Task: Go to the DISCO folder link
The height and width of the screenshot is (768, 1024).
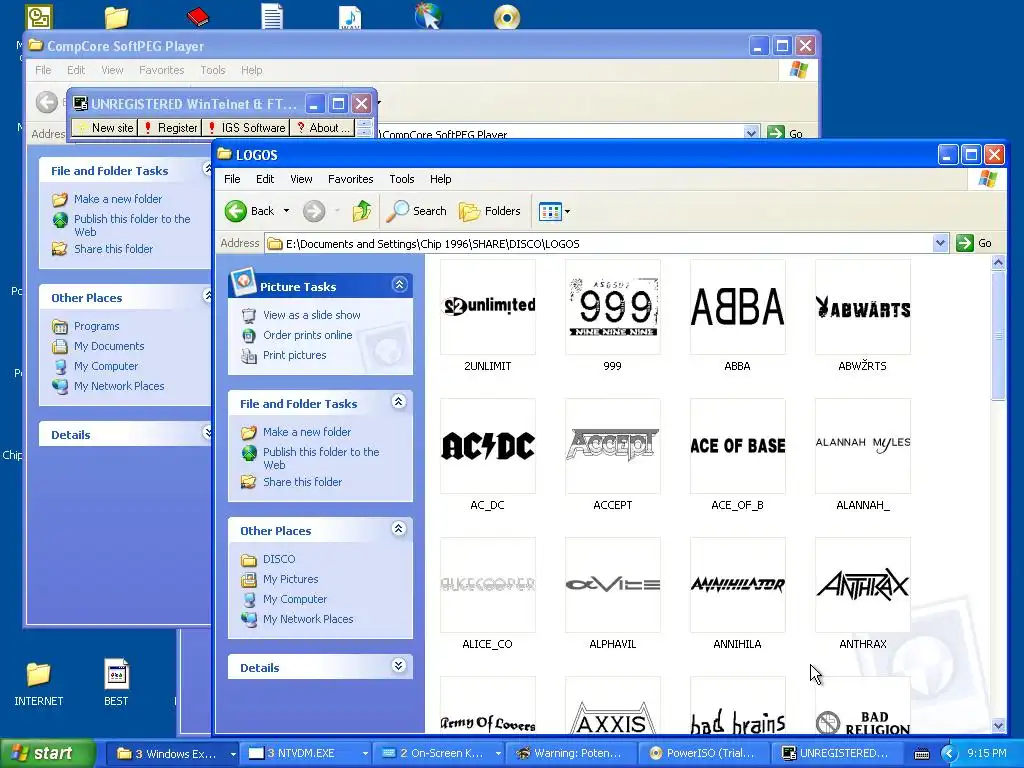Action: [279, 559]
